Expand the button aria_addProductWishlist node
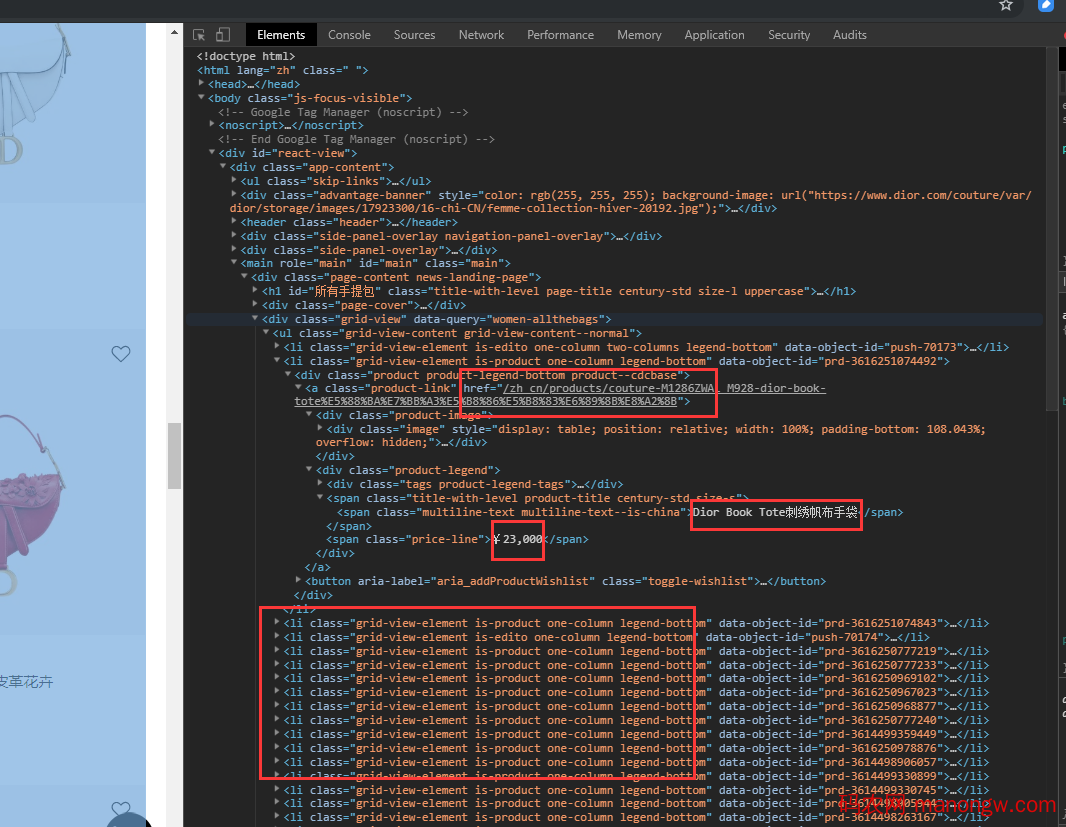The height and width of the screenshot is (827, 1066). pyautogui.click(x=299, y=581)
